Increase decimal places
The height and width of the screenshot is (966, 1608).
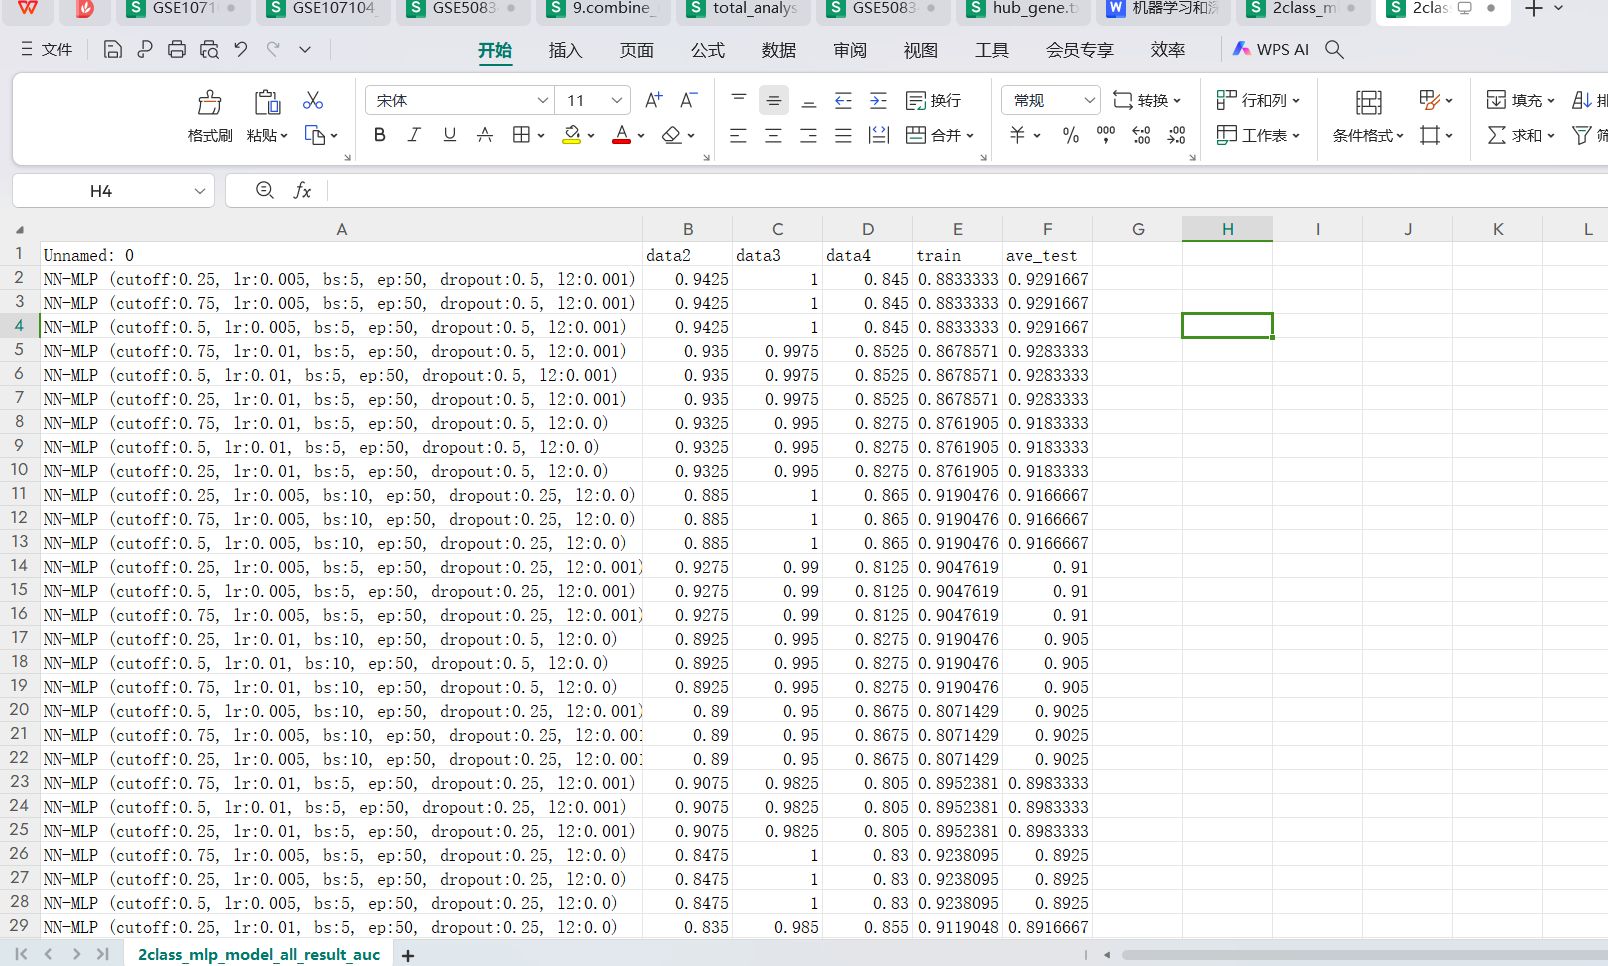click(x=1141, y=135)
